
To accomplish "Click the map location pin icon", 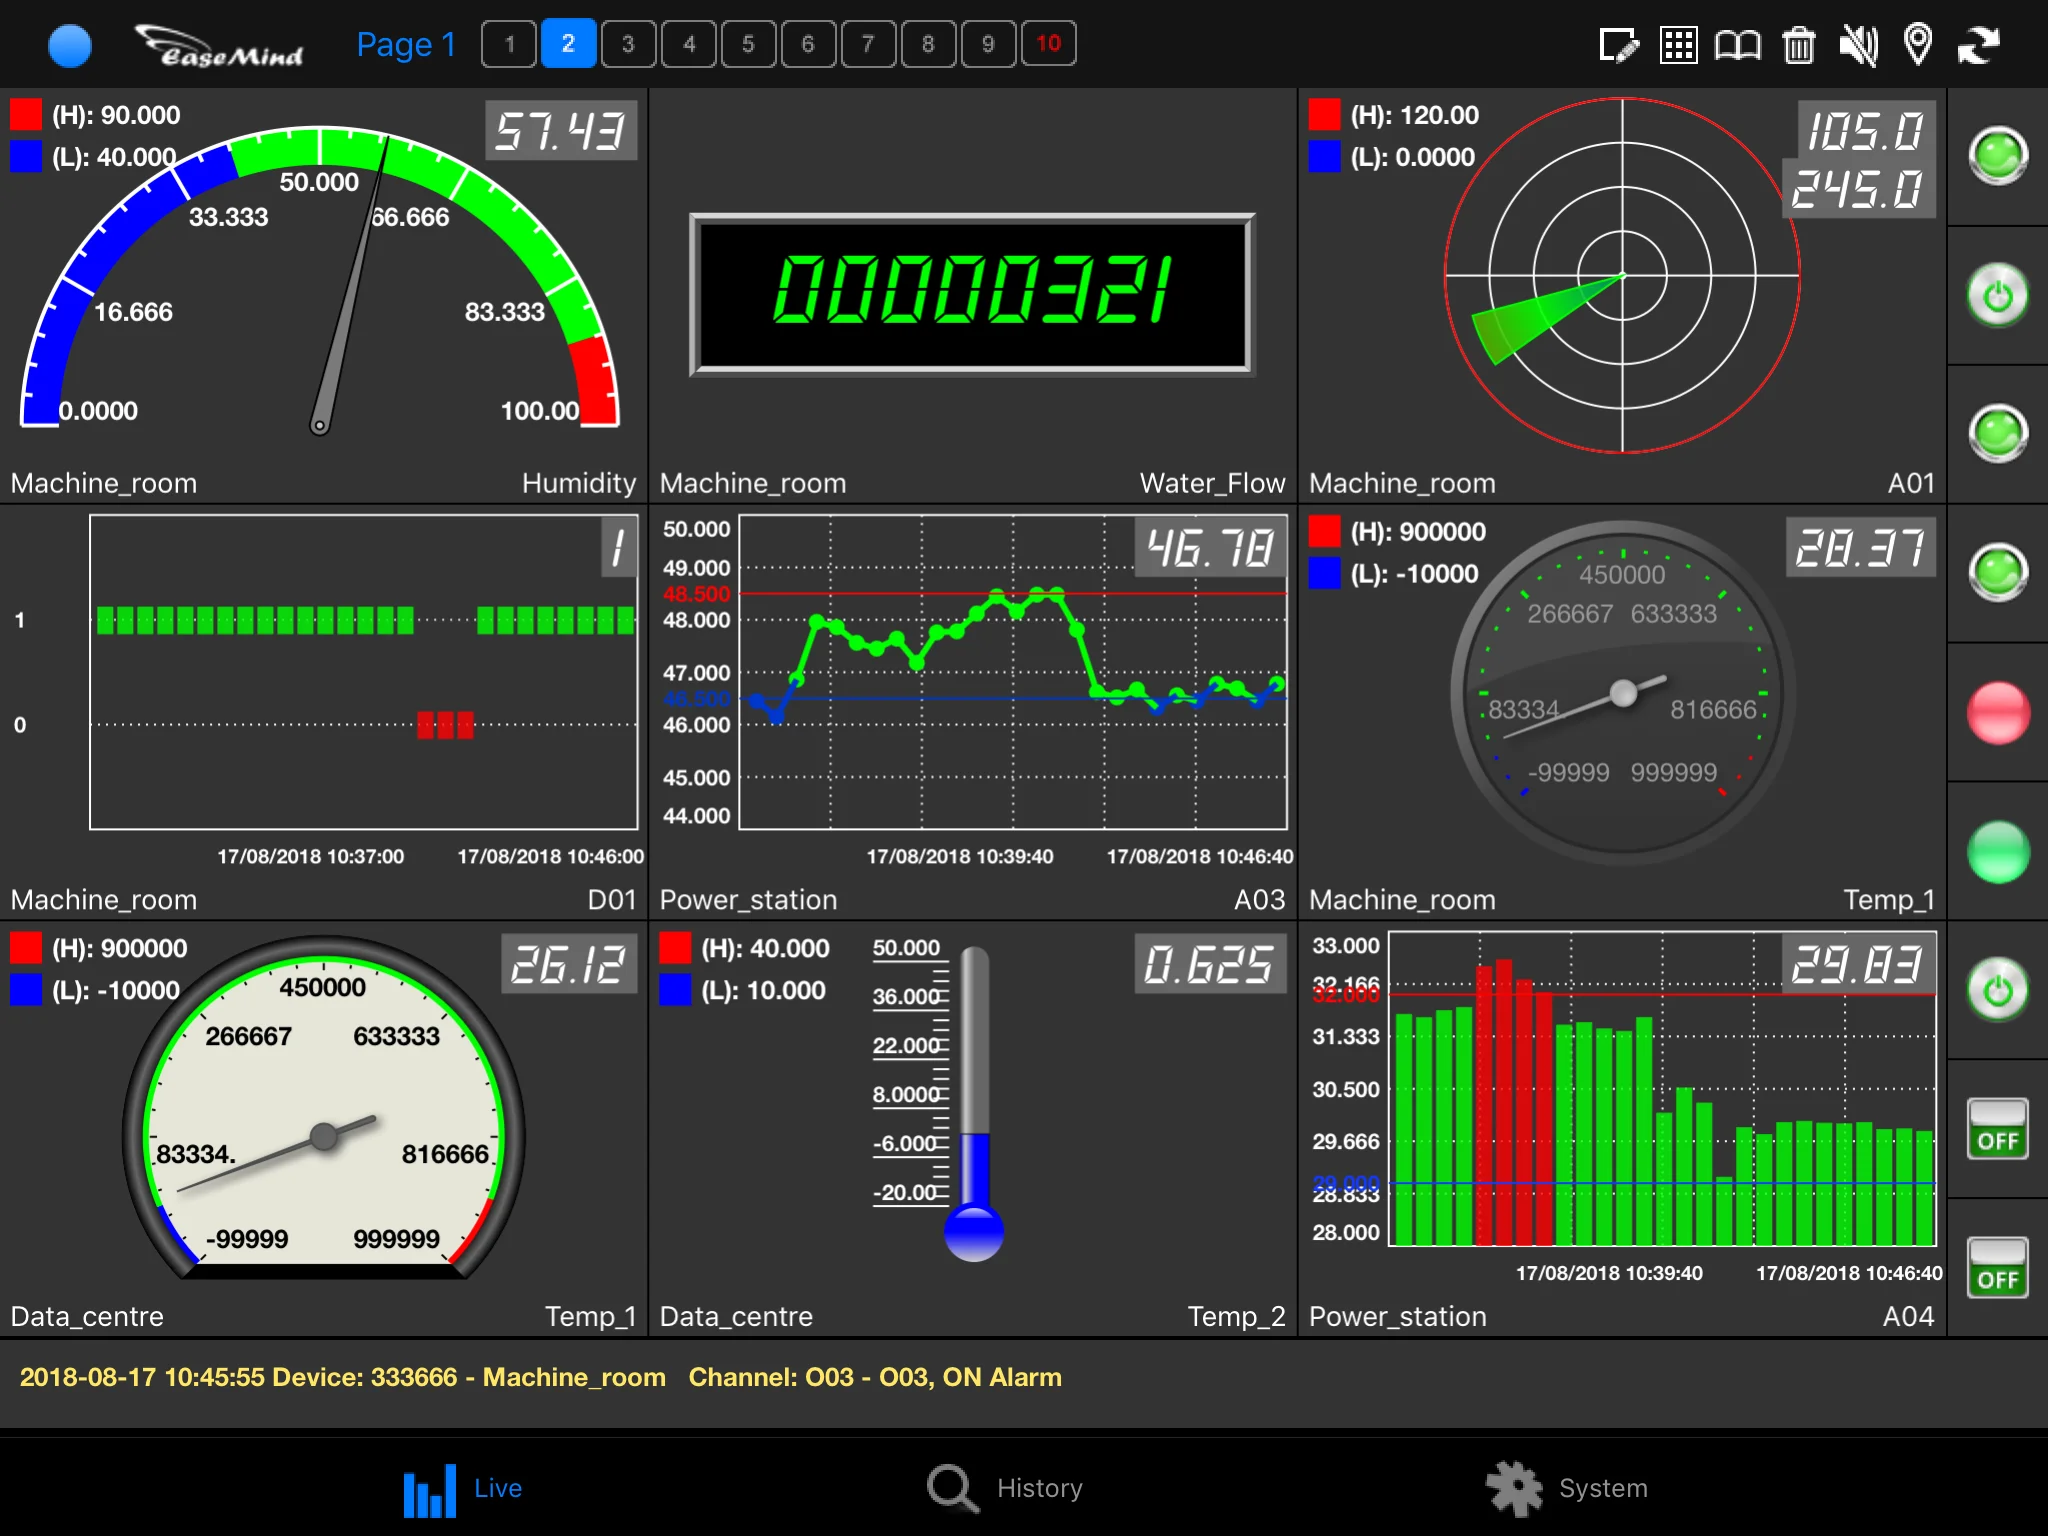I will pos(1918,45).
